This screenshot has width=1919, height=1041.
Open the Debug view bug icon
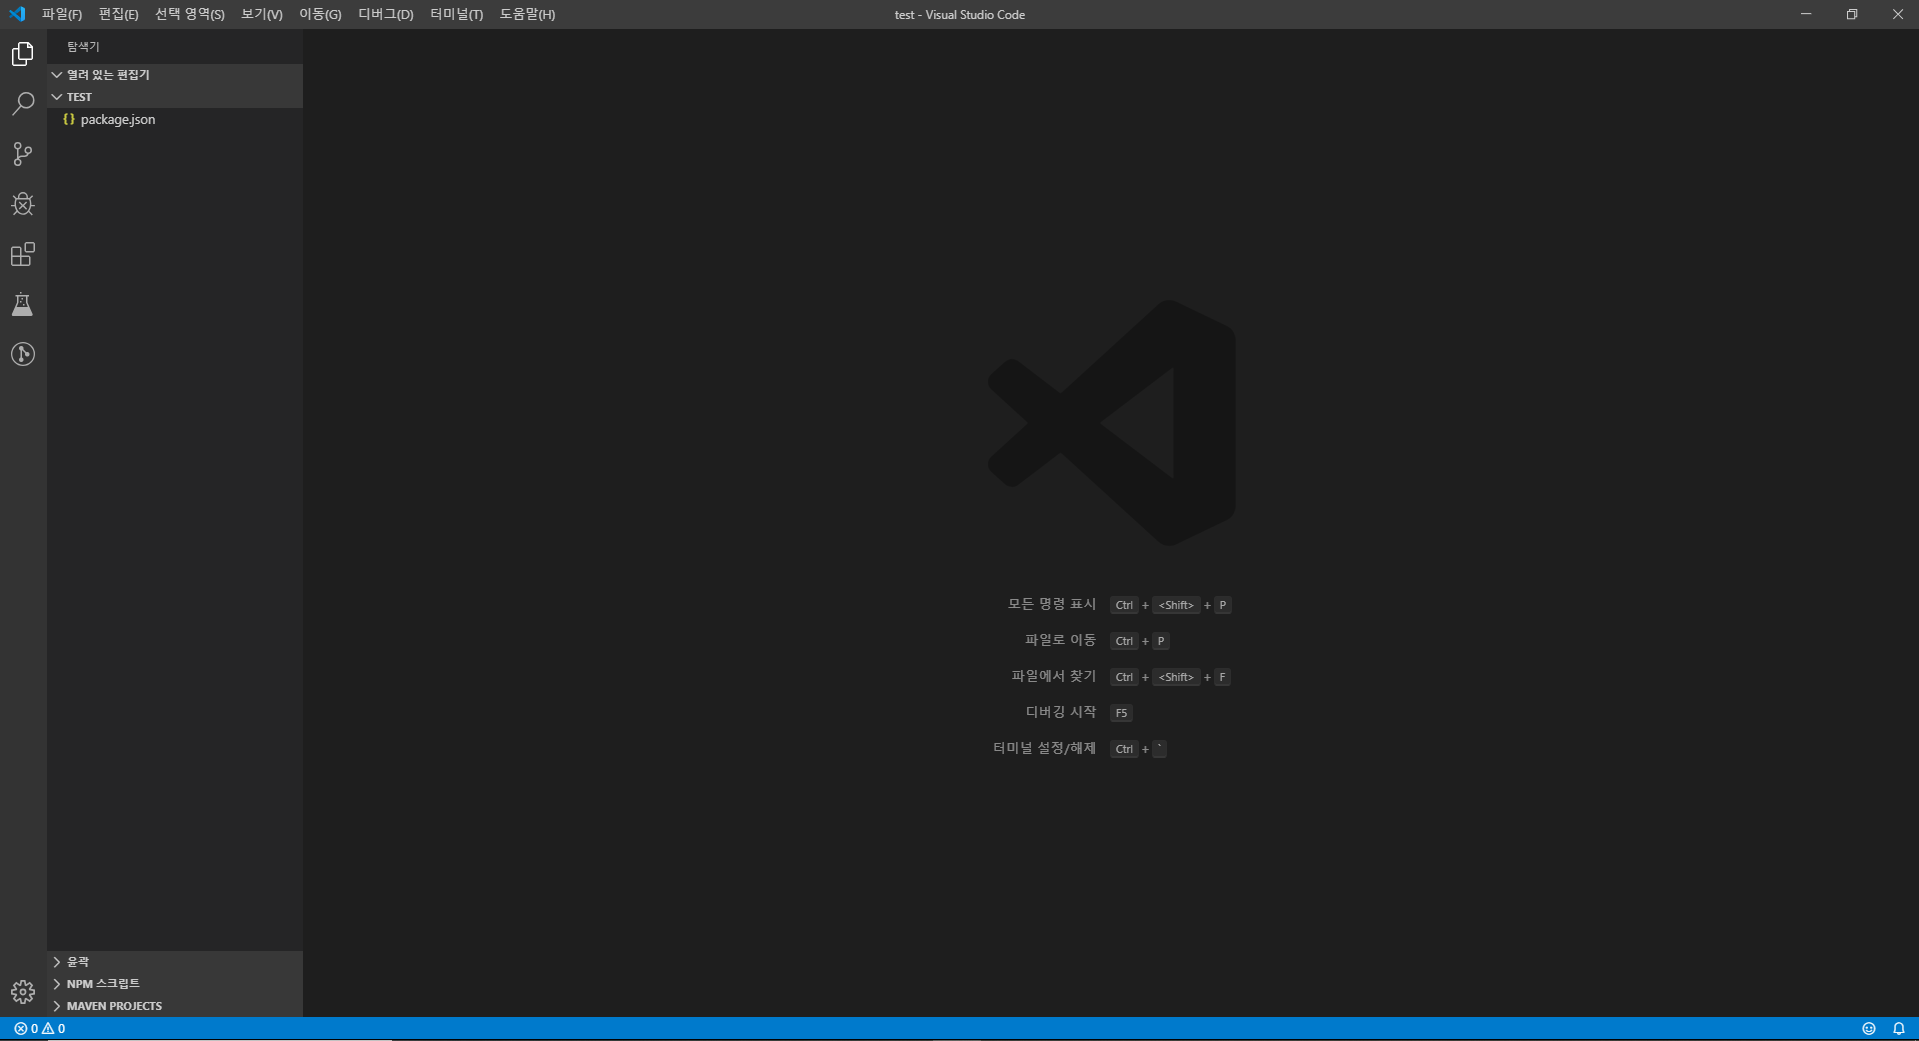(x=23, y=204)
